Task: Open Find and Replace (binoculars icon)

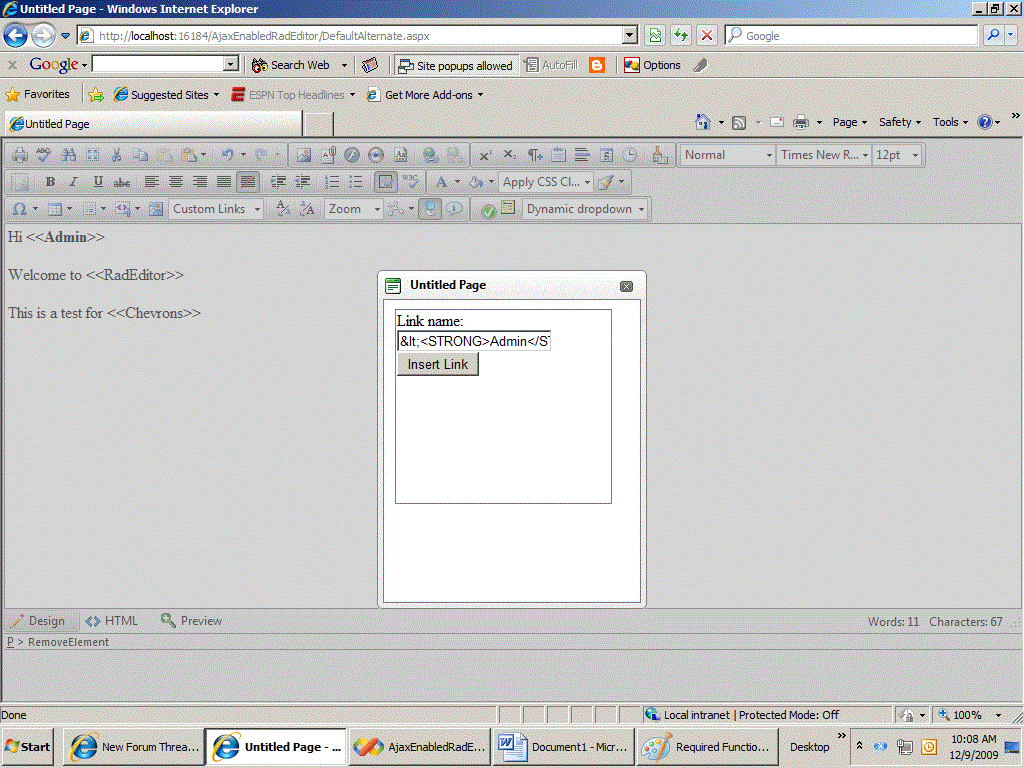Action: tap(69, 155)
